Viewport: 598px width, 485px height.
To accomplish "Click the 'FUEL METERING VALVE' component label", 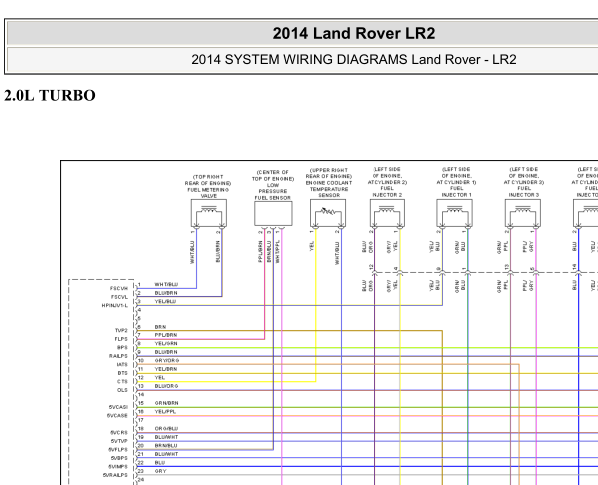I will coord(209,193).
